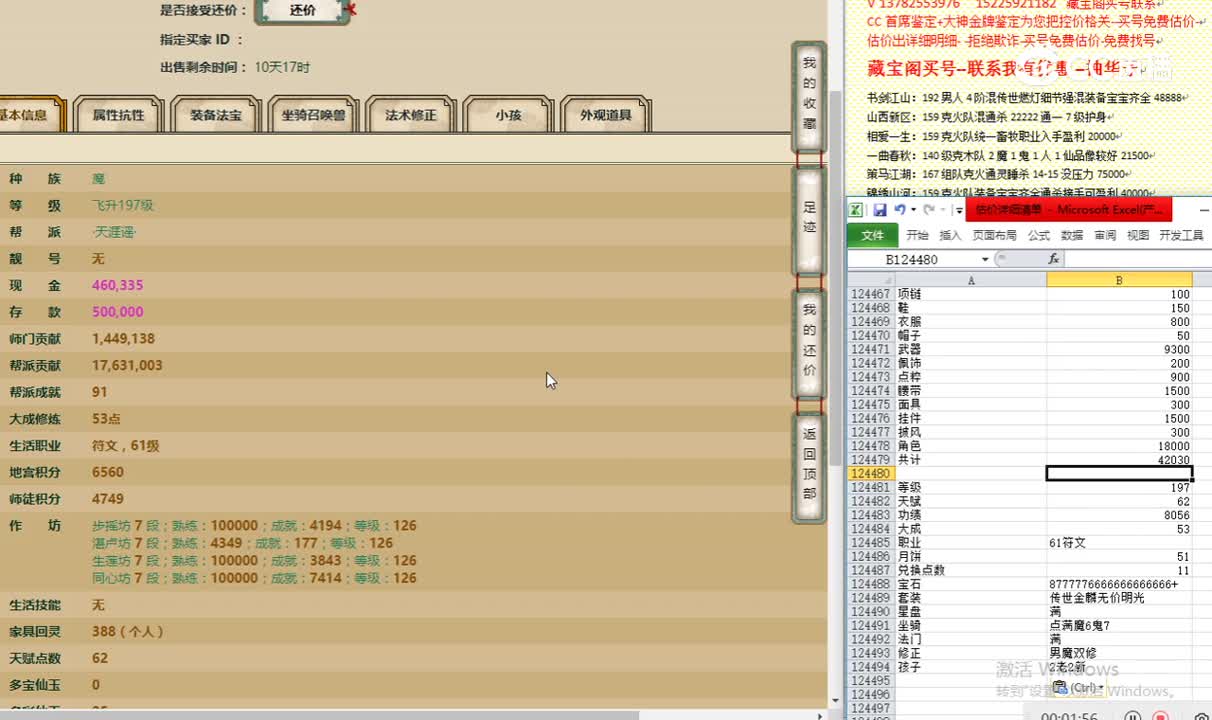This screenshot has width=1212, height=720.
Task: Click the fx insert function icon
Action: [x=1053, y=259]
